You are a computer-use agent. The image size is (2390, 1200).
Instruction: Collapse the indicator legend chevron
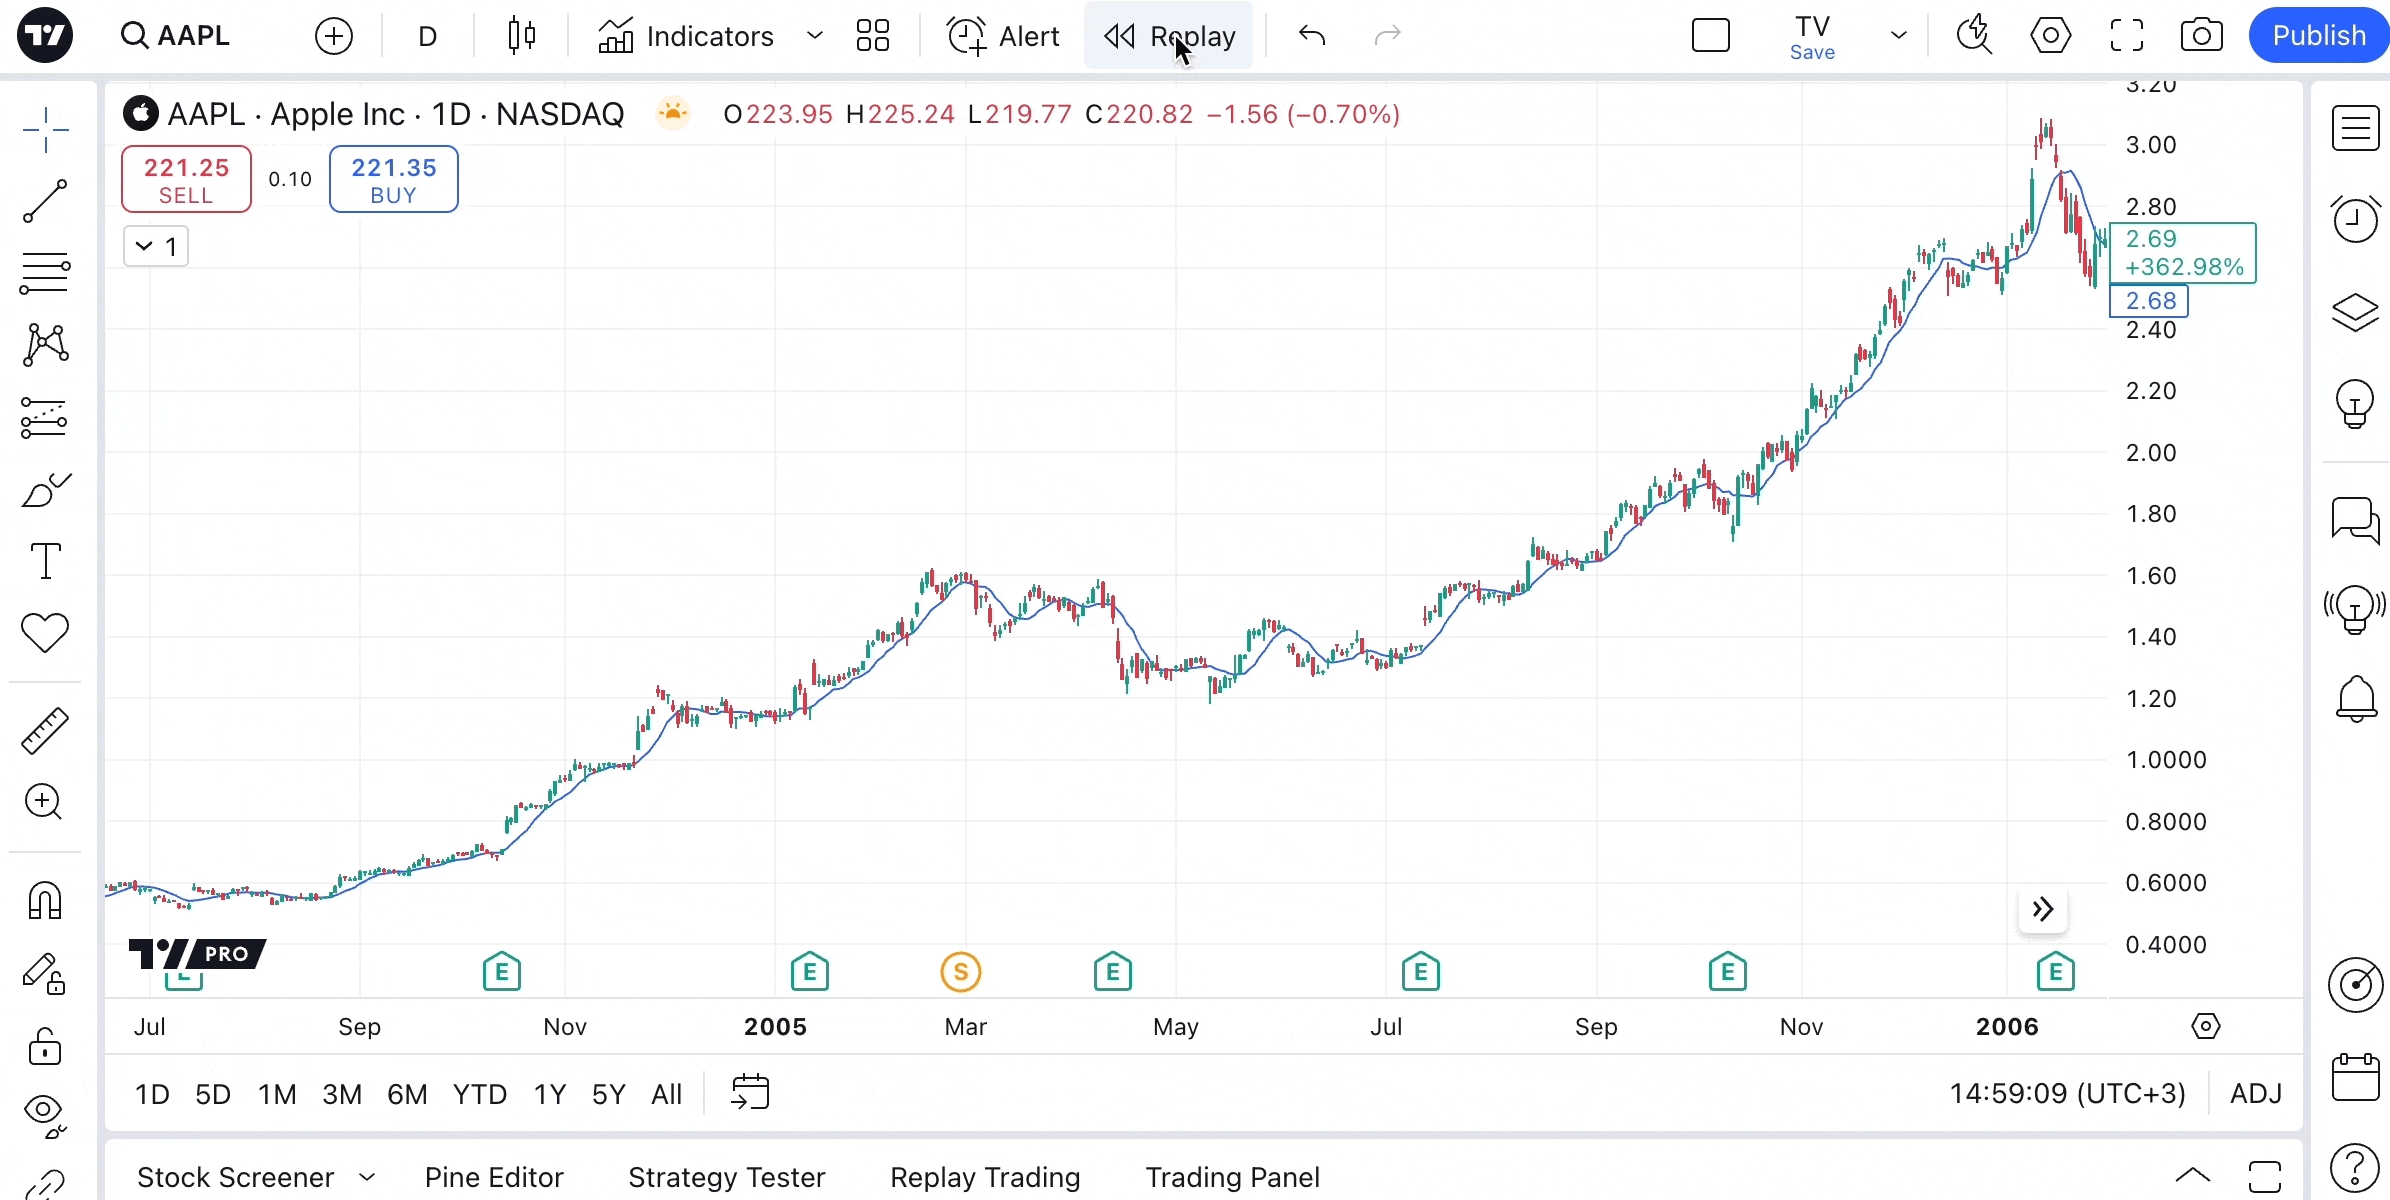[x=144, y=246]
